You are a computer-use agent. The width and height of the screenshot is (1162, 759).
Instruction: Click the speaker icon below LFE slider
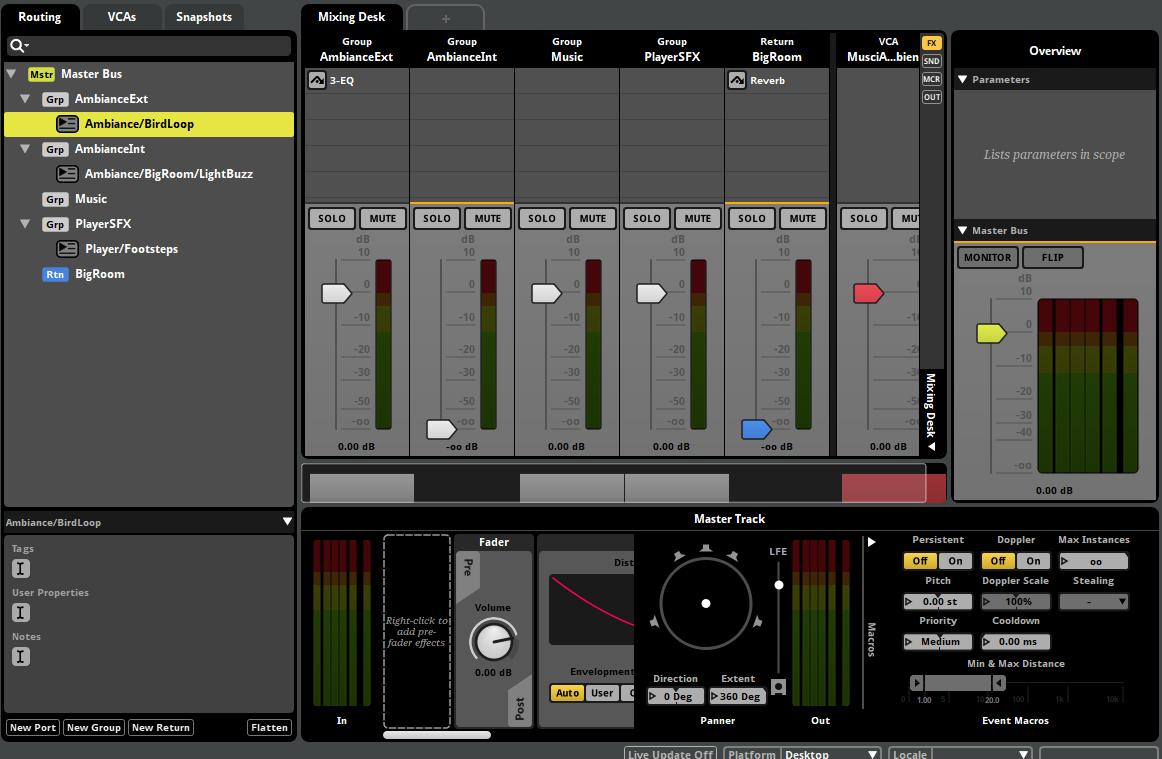(778, 687)
